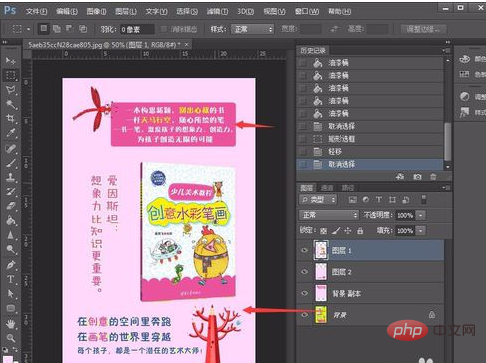This screenshot has width=486, height=363.
Task: Filter layers by smart object icon
Action: coord(406,200)
